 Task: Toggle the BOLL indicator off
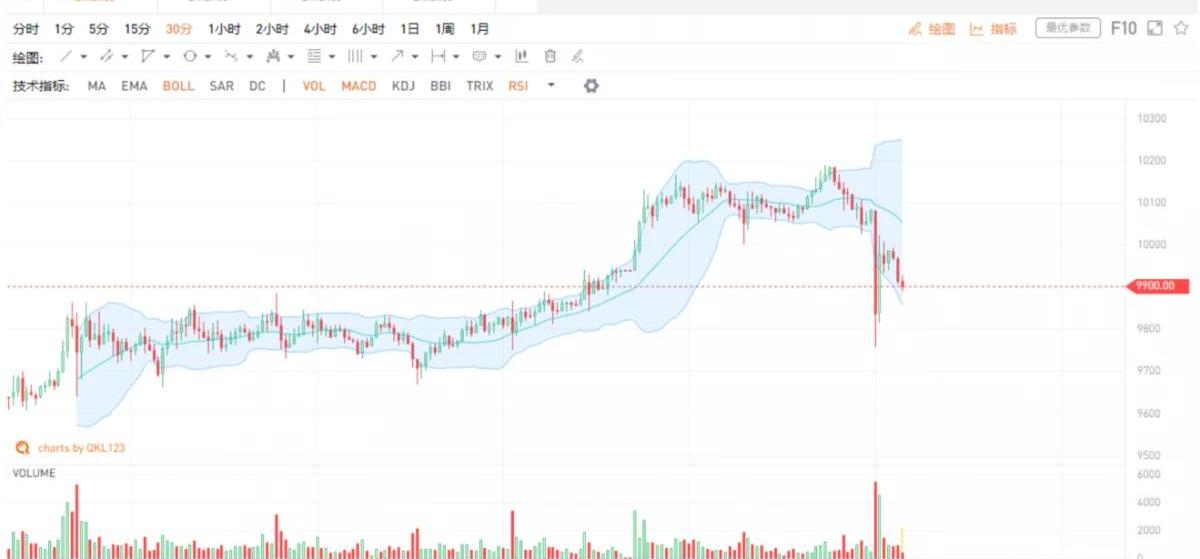pyautogui.click(x=178, y=86)
